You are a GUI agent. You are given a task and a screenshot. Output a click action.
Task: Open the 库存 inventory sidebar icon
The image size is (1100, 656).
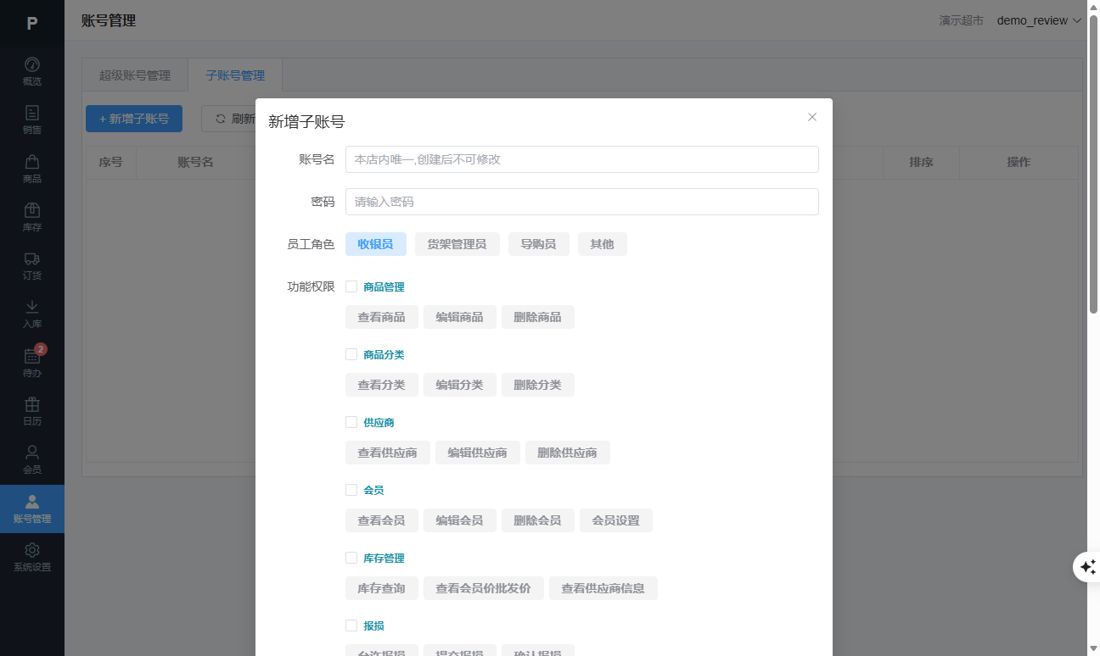coord(32,217)
